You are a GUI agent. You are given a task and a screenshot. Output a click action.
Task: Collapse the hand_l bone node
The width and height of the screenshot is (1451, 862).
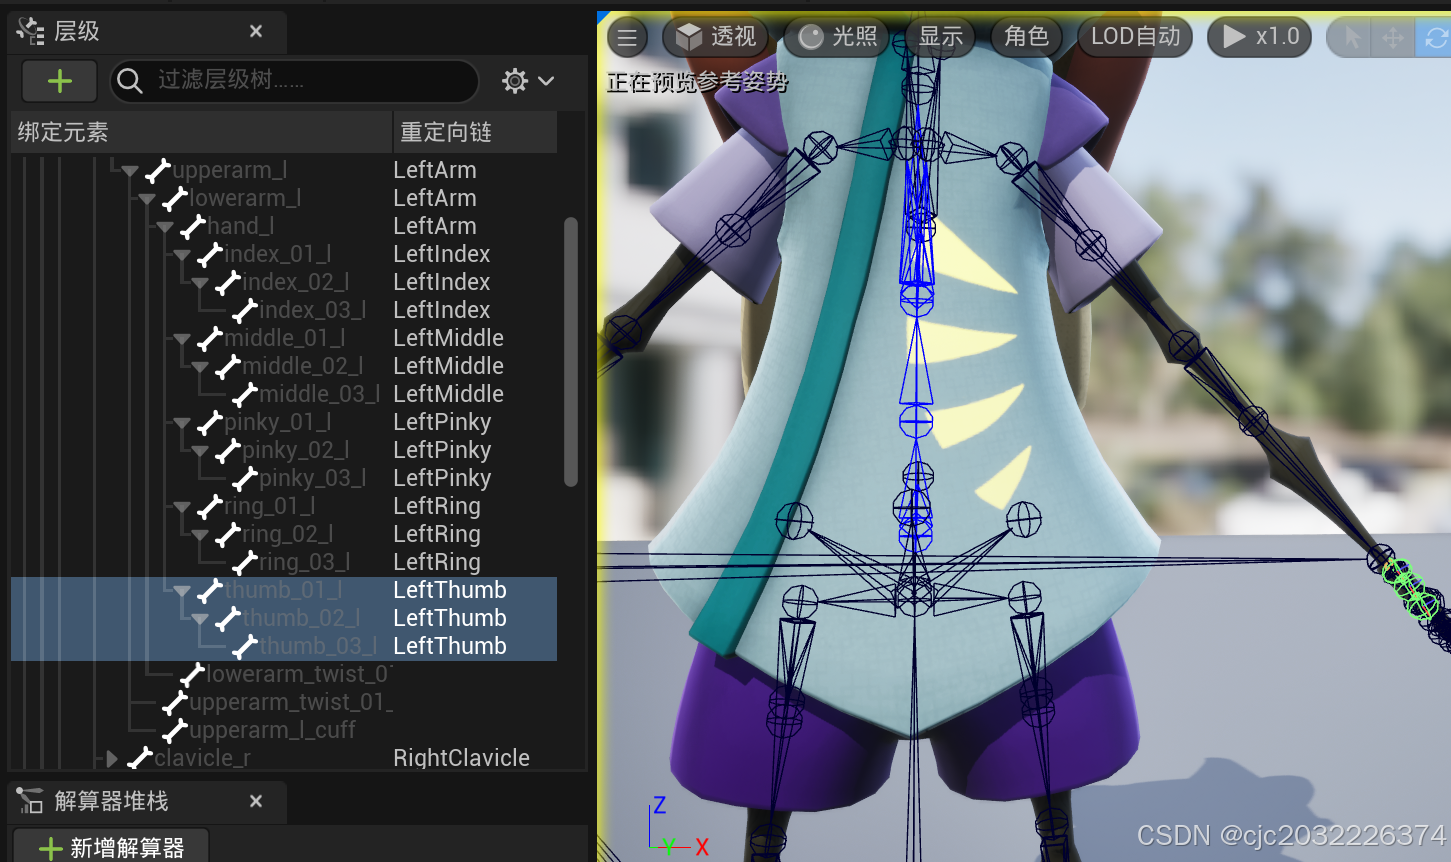(165, 227)
